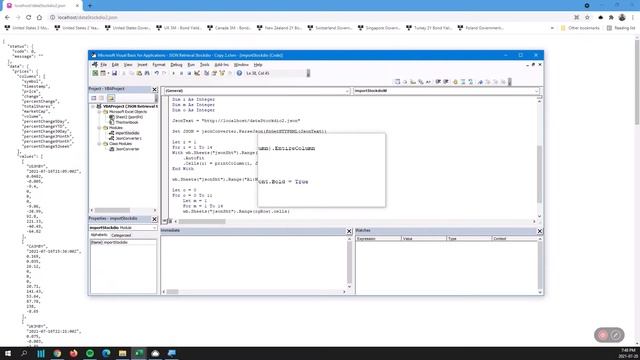Click the Toggle Breakpoint hand icon in Edit toolbar
Screen dimensions: 640x360
click(455, 82)
